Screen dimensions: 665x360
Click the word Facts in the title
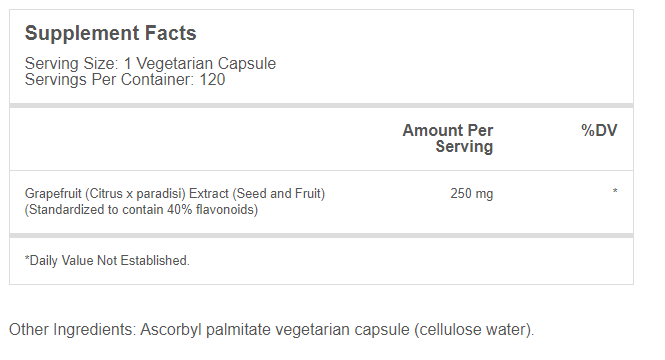click(x=170, y=33)
